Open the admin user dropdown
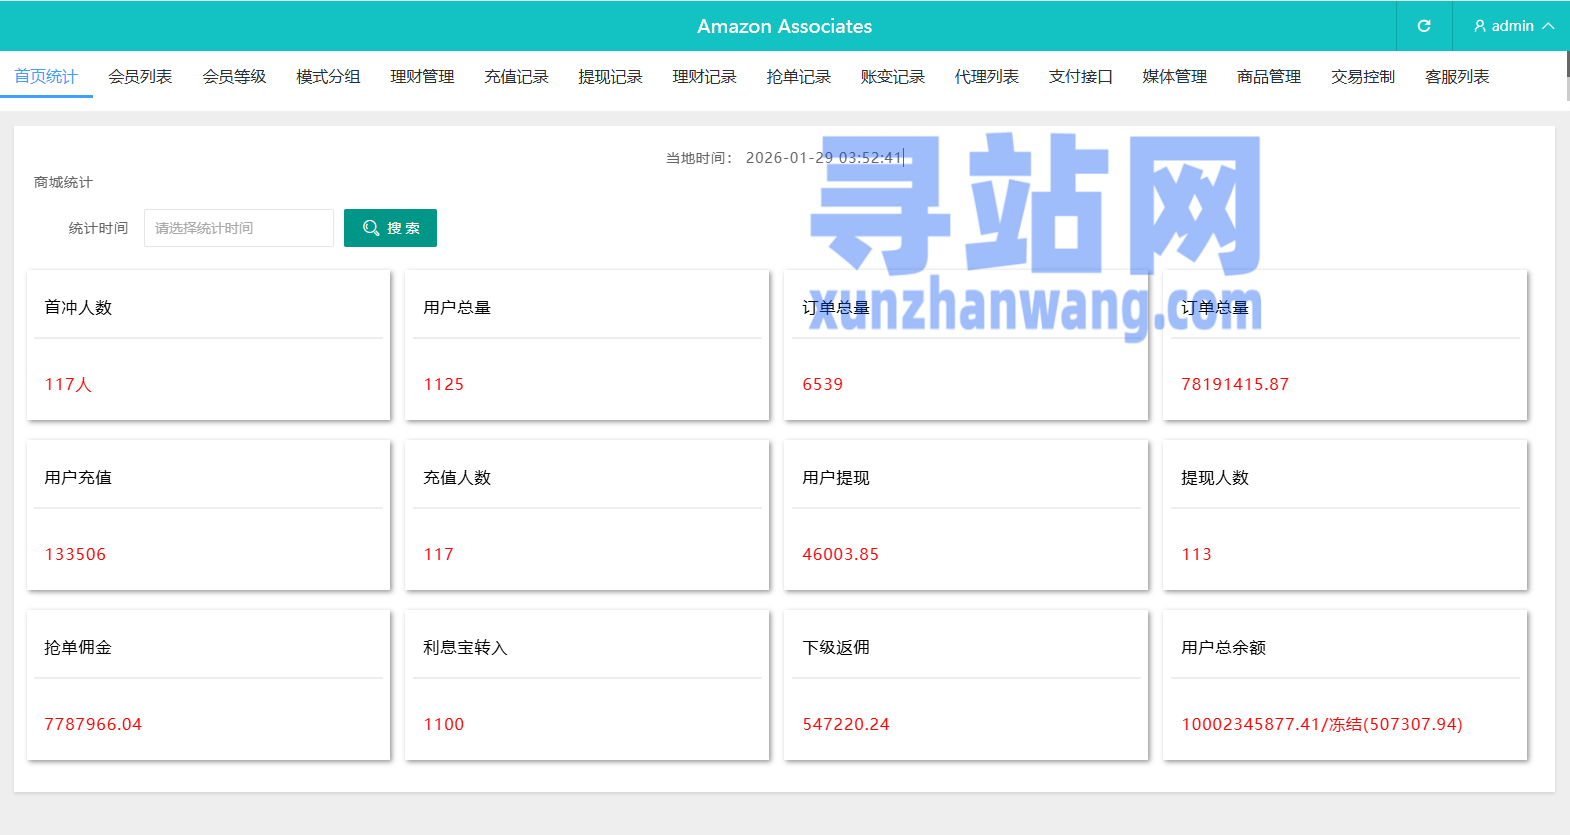1570x835 pixels. (1512, 26)
